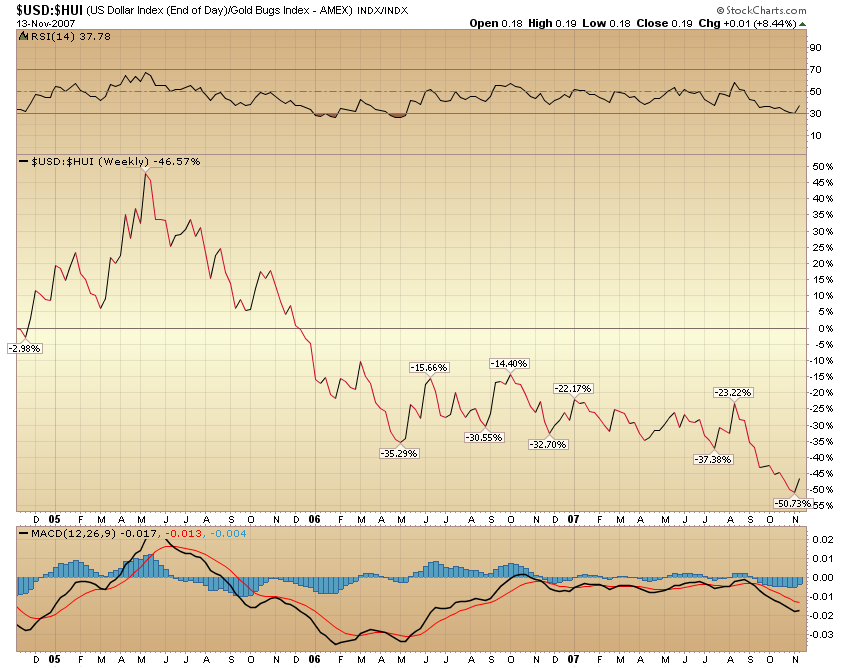850x668 pixels.
Task: Click the 'MACD(12,26,9)' legend label
Action: pyautogui.click(x=73, y=534)
